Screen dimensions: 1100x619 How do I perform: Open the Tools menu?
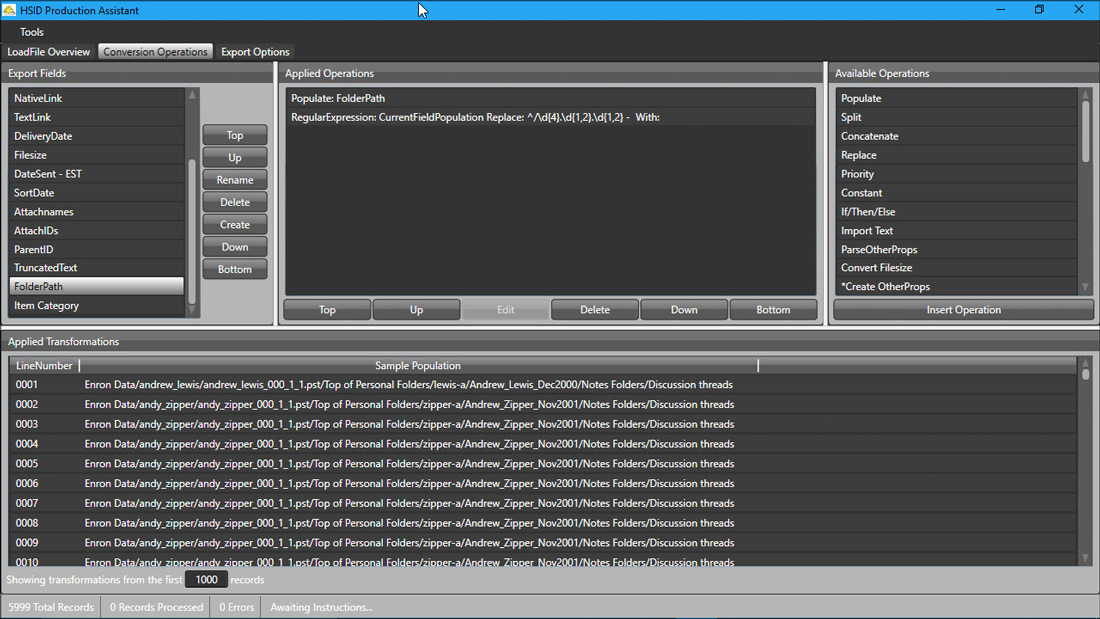[x=32, y=32]
